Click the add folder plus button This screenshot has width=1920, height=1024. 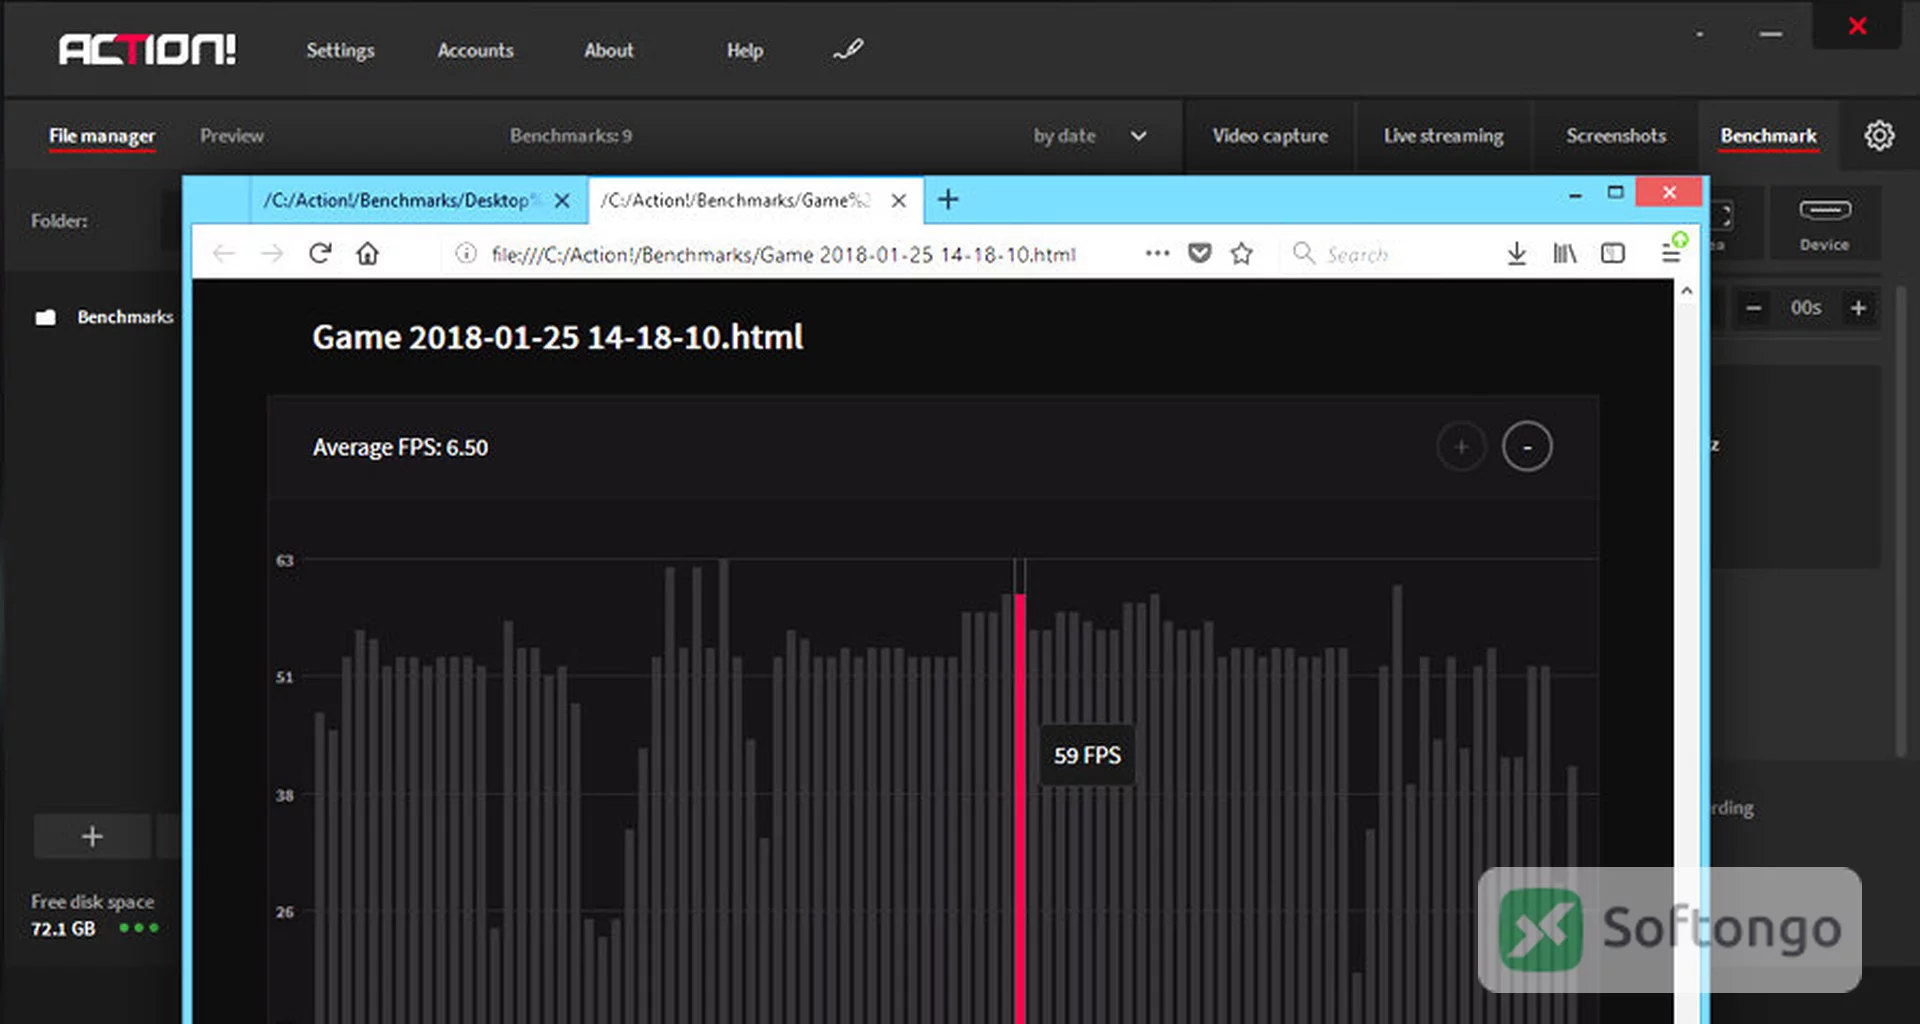(x=92, y=836)
